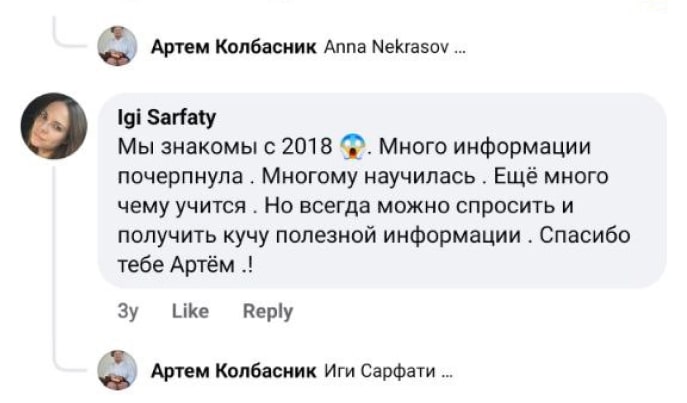
Task: Open Igi Sarfaty's profile picture
Action: point(54,126)
